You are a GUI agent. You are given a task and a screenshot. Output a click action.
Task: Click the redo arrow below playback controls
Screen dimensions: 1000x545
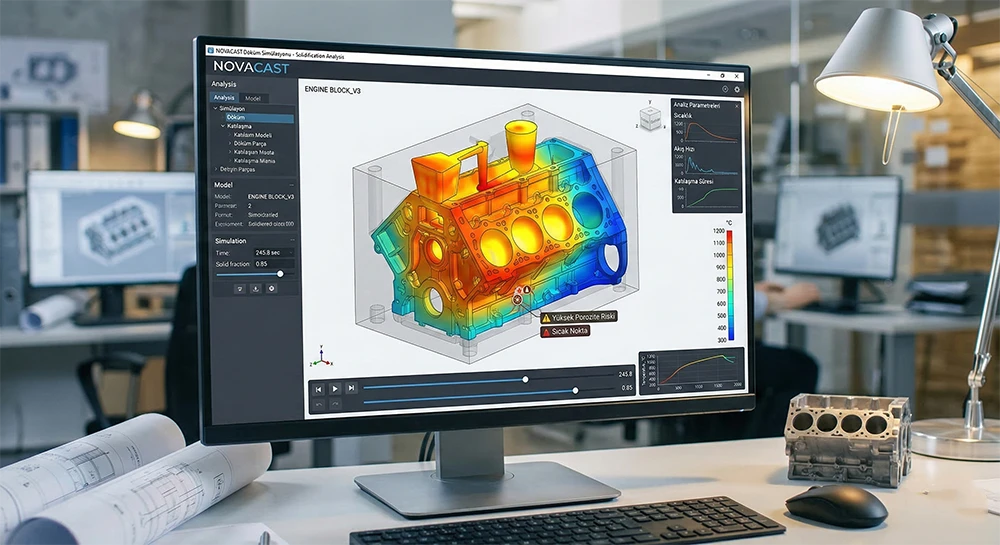click(x=334, y=403)
